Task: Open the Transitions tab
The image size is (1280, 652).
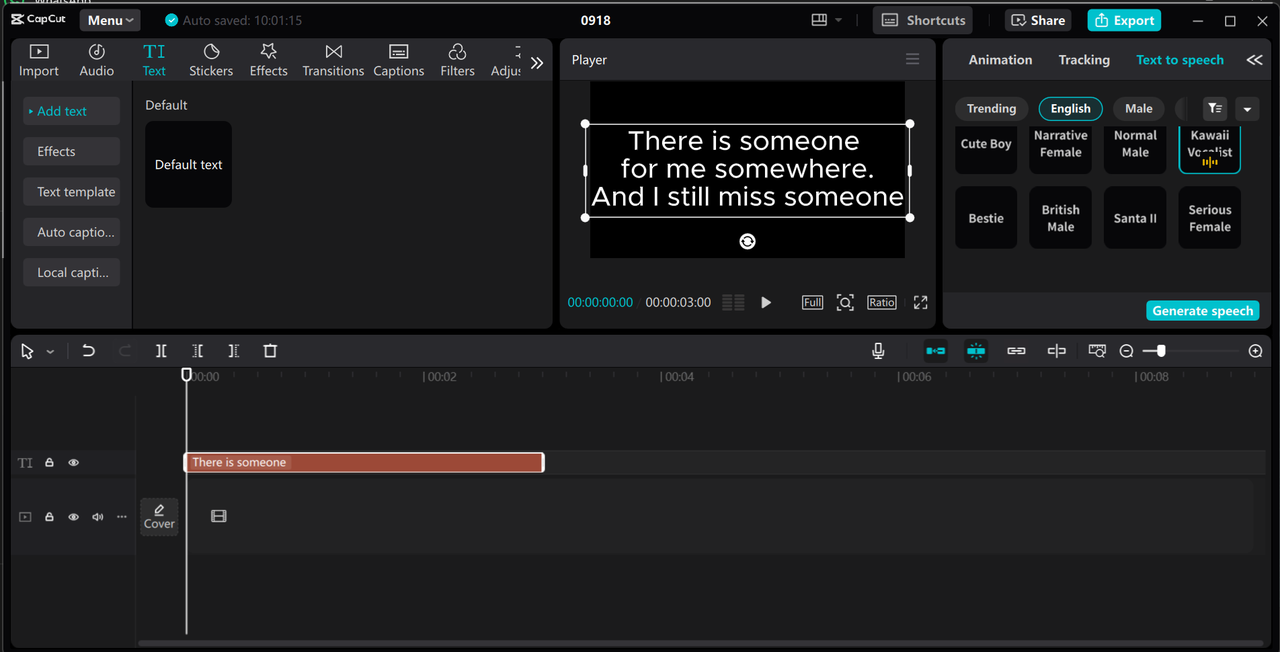Action: 333,60
